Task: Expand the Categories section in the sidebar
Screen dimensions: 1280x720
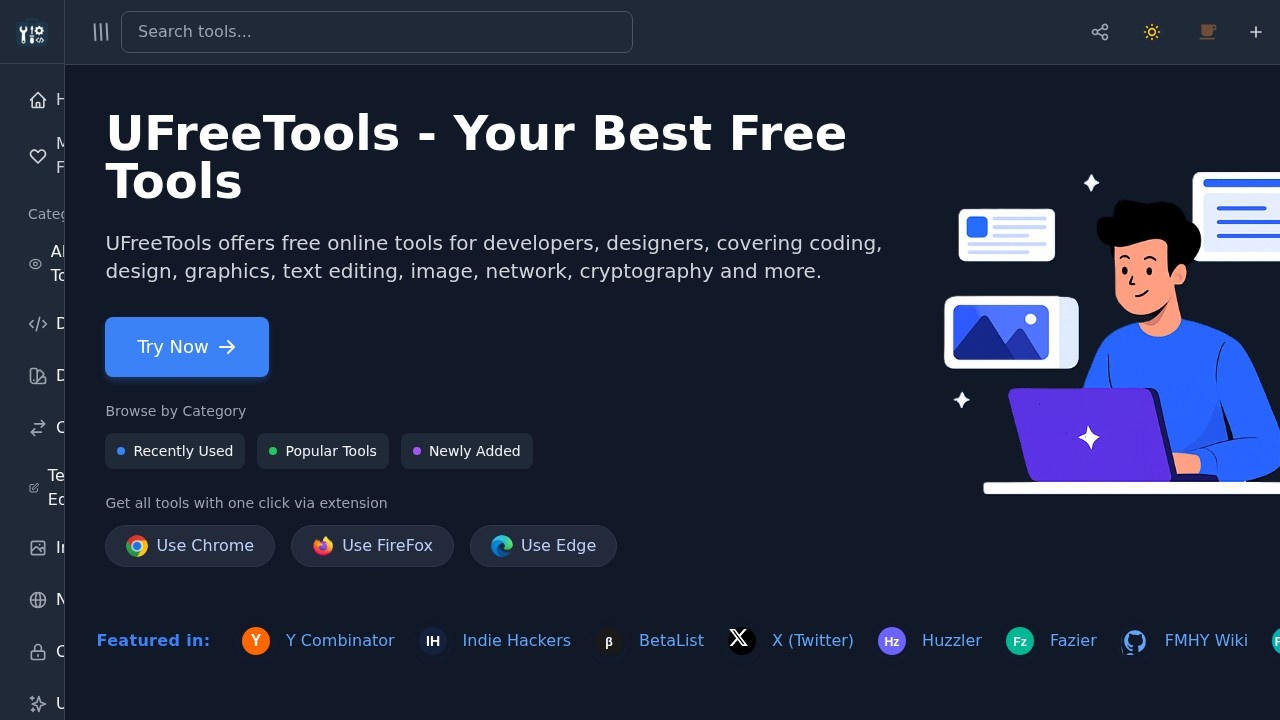Action: [x=47, y=213]
